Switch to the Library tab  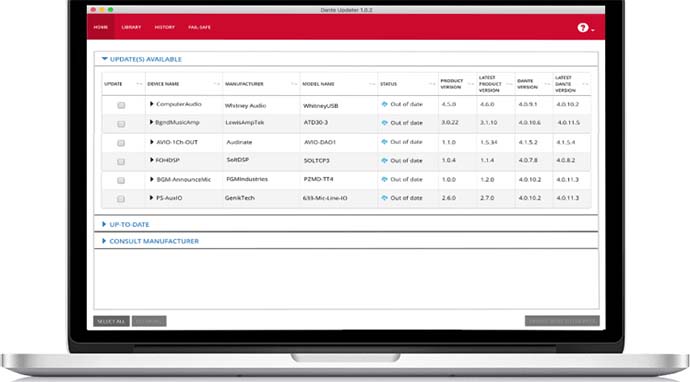[131, 27]
